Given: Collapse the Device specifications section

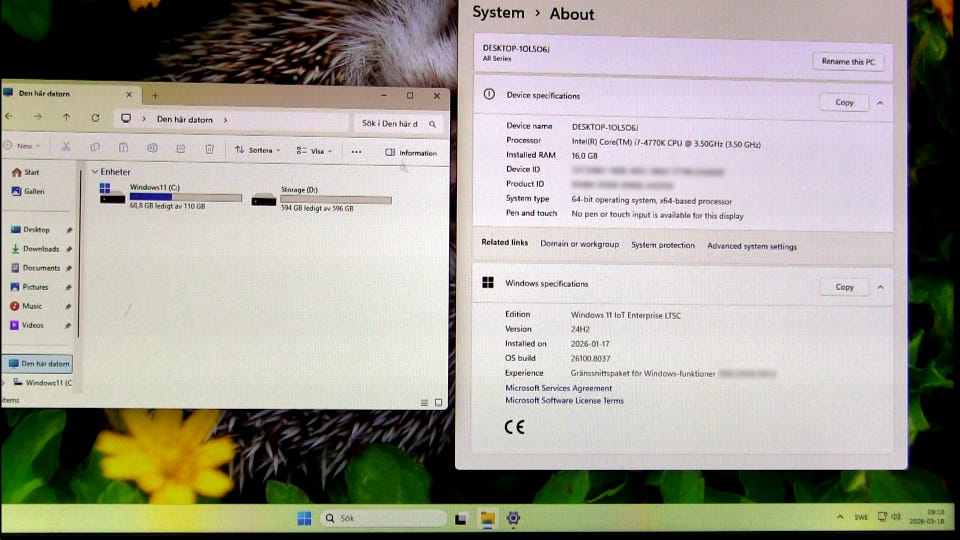Looking at the screenshot, I should tap(880, 102).
